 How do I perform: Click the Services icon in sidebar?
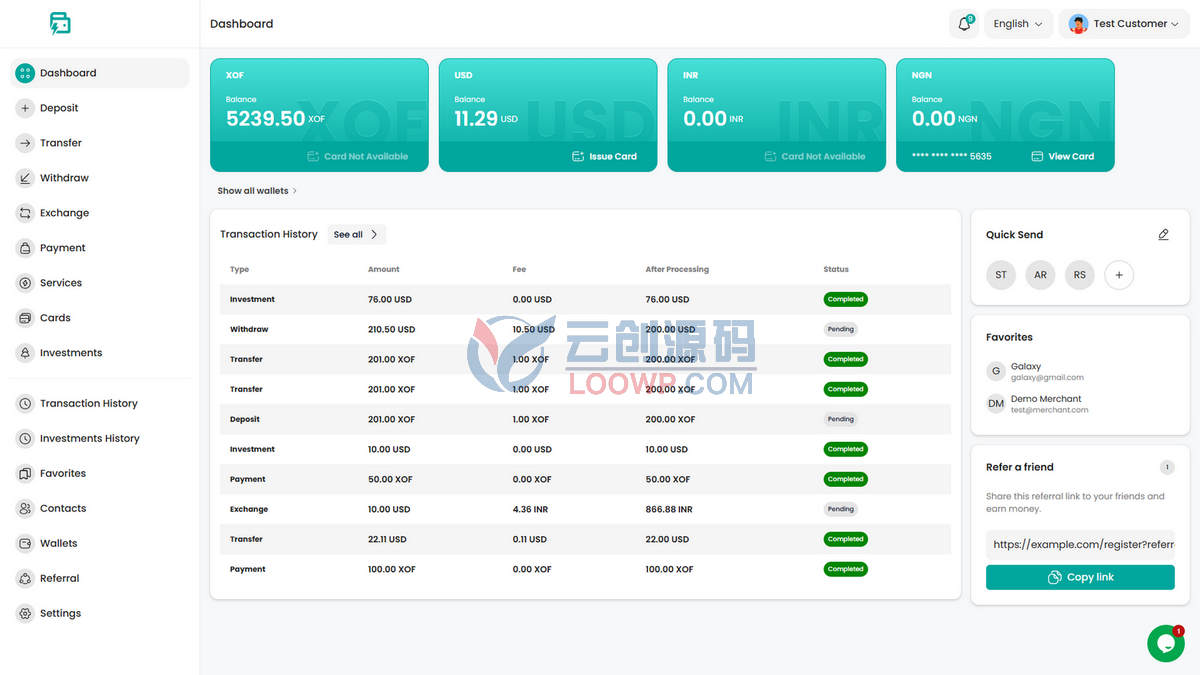click(25, 283)
